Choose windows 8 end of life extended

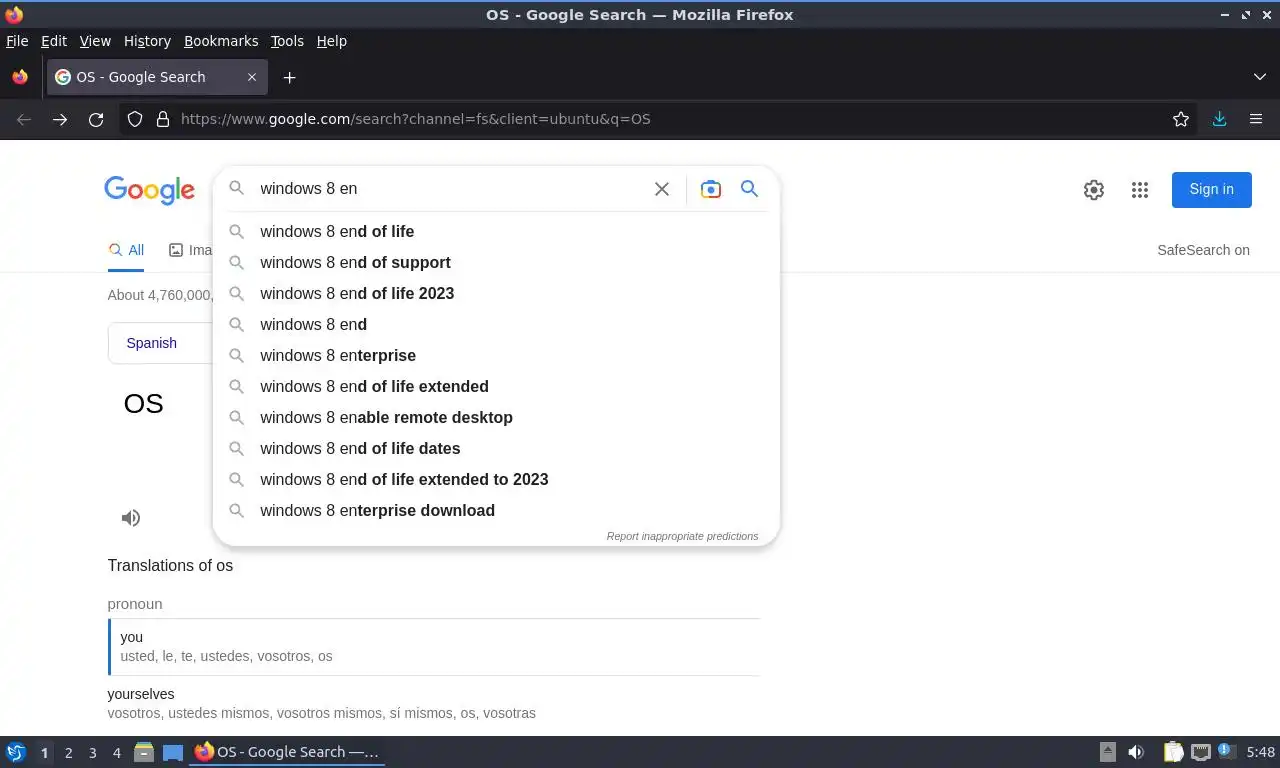coord(496,386)
